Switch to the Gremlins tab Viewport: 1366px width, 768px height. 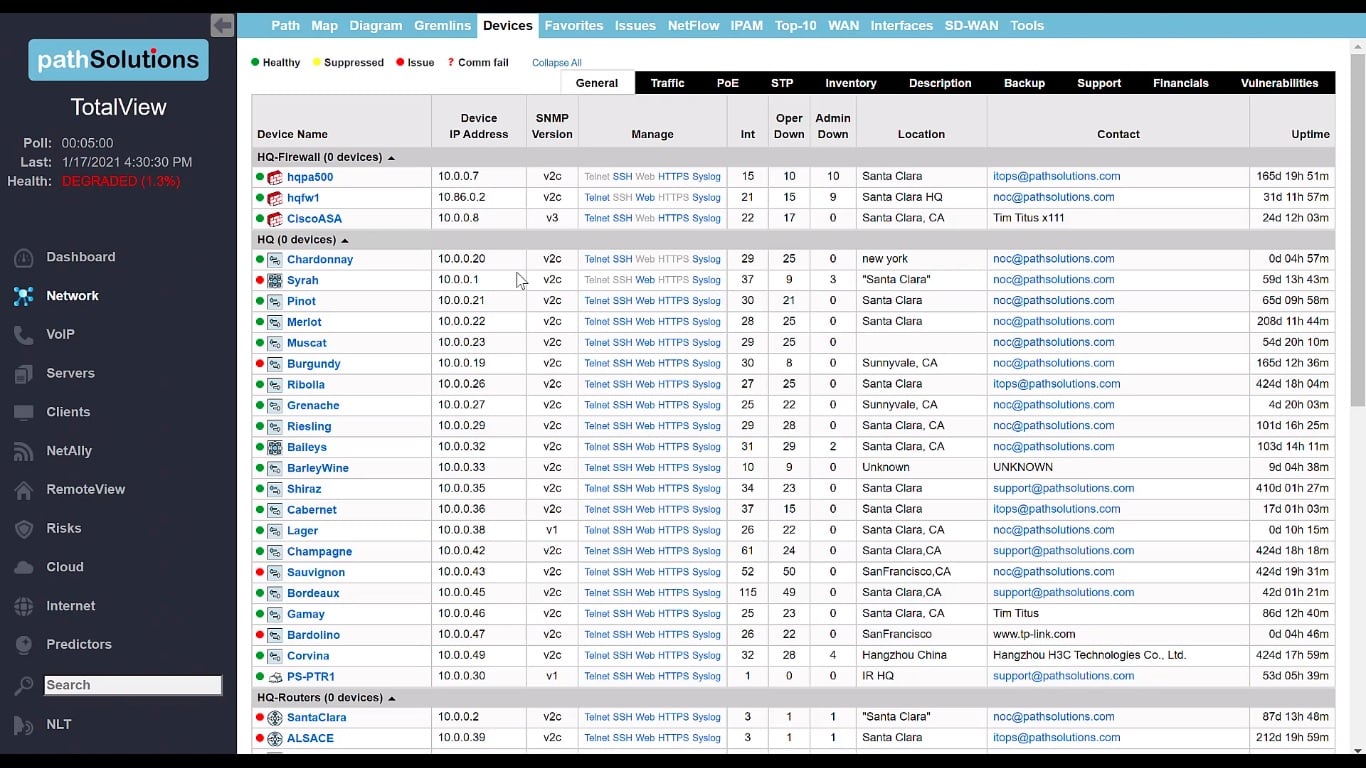pos(442,26)
